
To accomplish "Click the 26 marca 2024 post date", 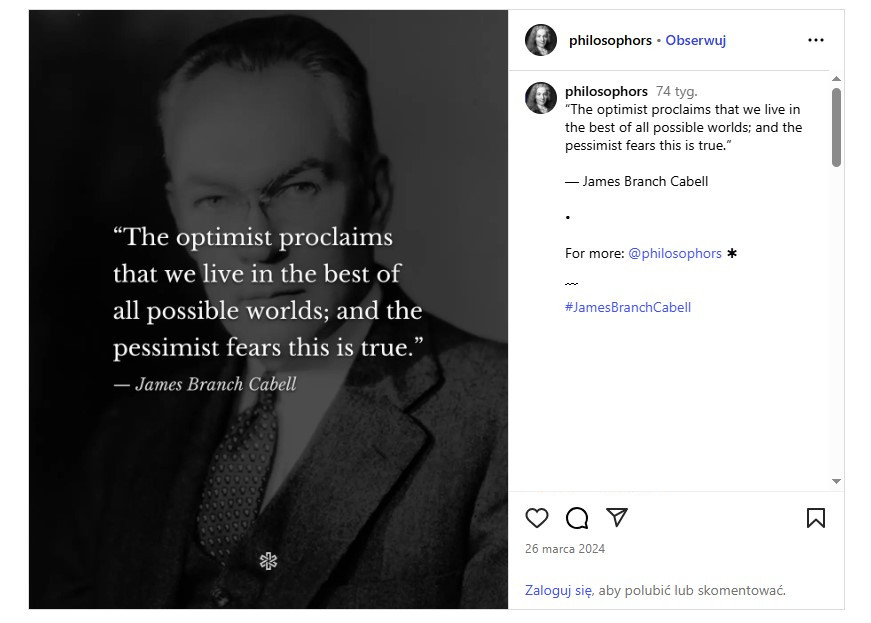I will [x=565, y=549].
